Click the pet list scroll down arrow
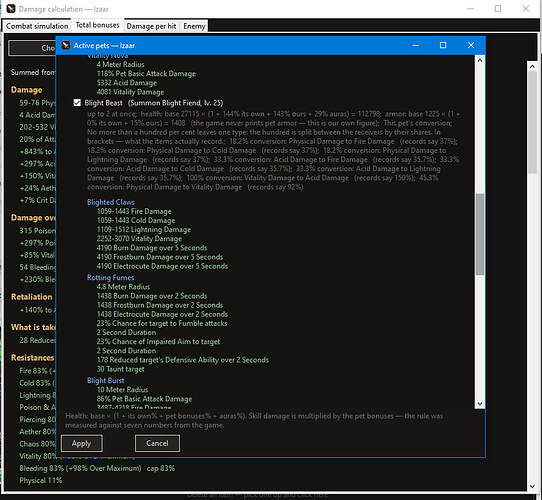This screenshot has height=500, width=542. point(480,404)
